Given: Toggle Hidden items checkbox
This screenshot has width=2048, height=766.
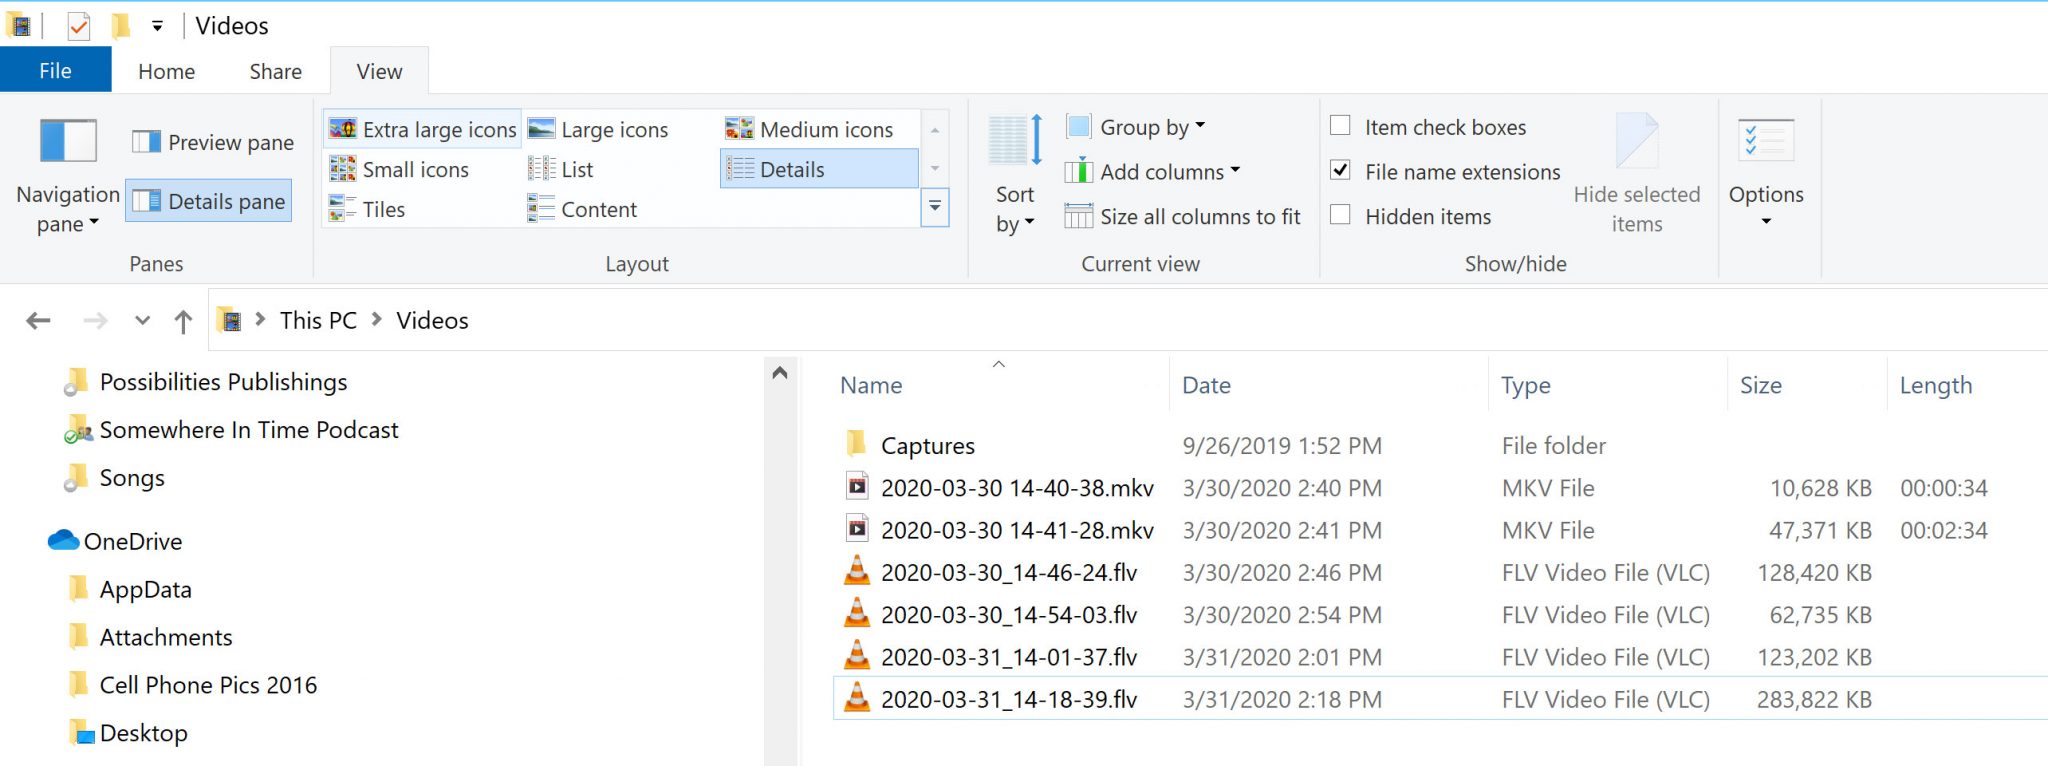Looking at the screenshot, I should [x=1341, y=215].
